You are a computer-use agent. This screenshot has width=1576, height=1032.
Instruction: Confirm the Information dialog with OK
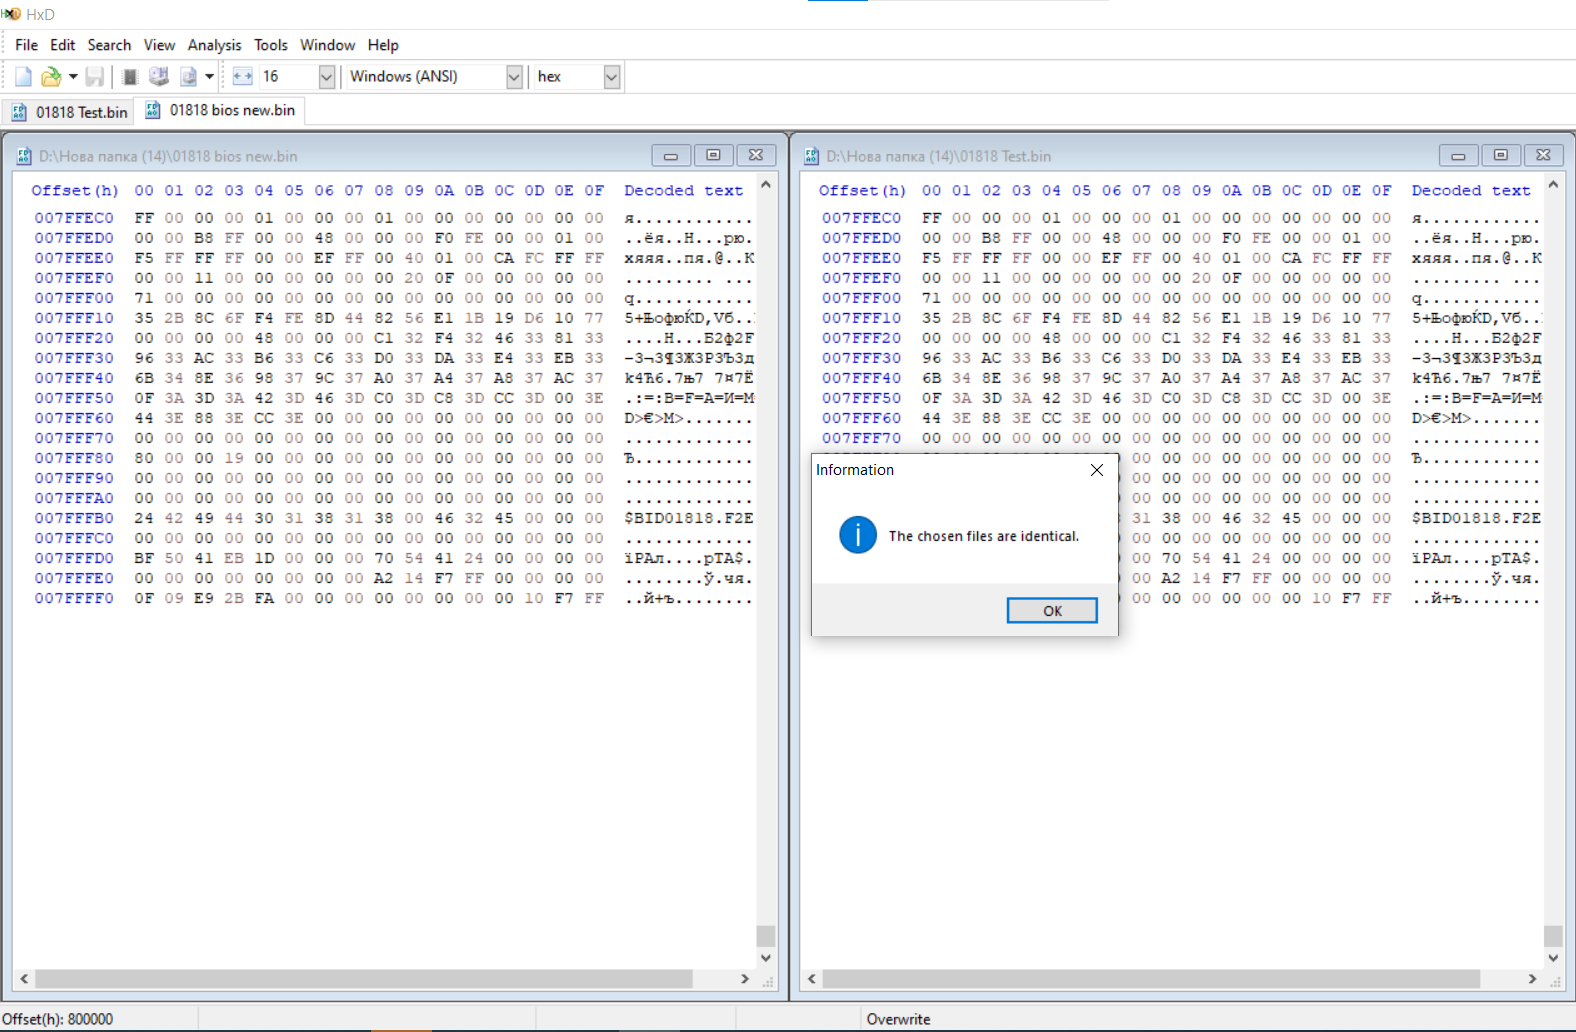tap(1052, 610)
